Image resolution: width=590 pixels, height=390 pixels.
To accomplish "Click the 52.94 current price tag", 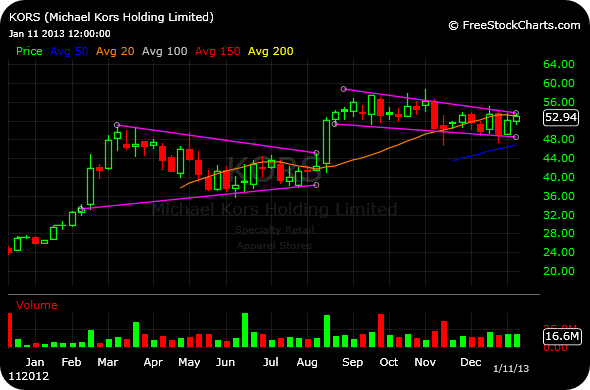I will pos(561,117).
